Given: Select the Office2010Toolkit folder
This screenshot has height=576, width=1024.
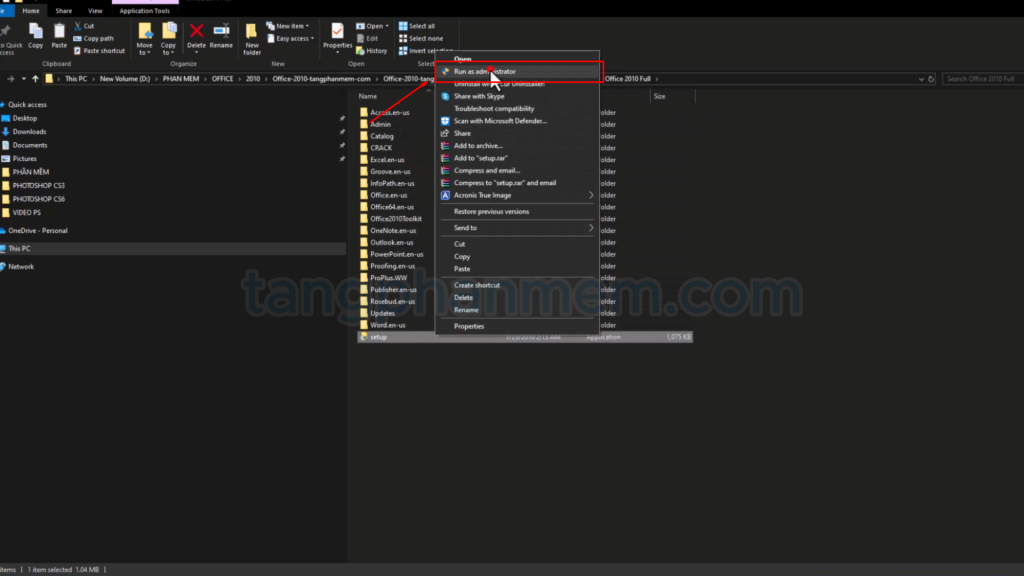Looking at the screenshot, I should [x=396, y=219].
